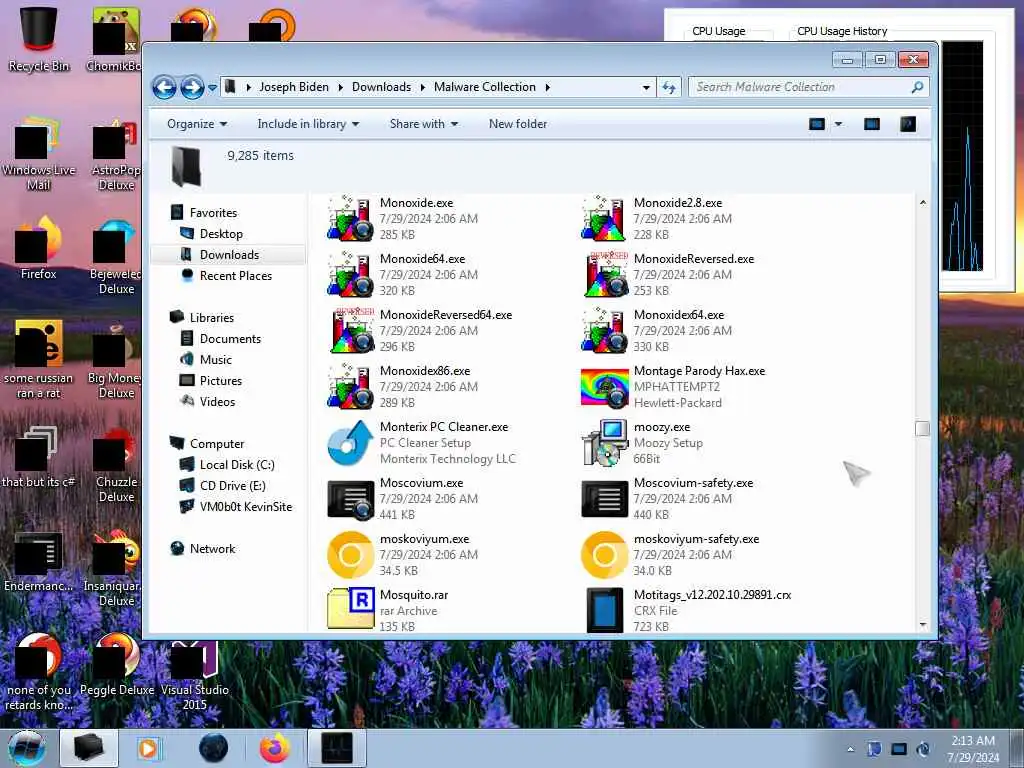Open Recent Places in navigation pane

pyautogui.click(x=236, y=276)
